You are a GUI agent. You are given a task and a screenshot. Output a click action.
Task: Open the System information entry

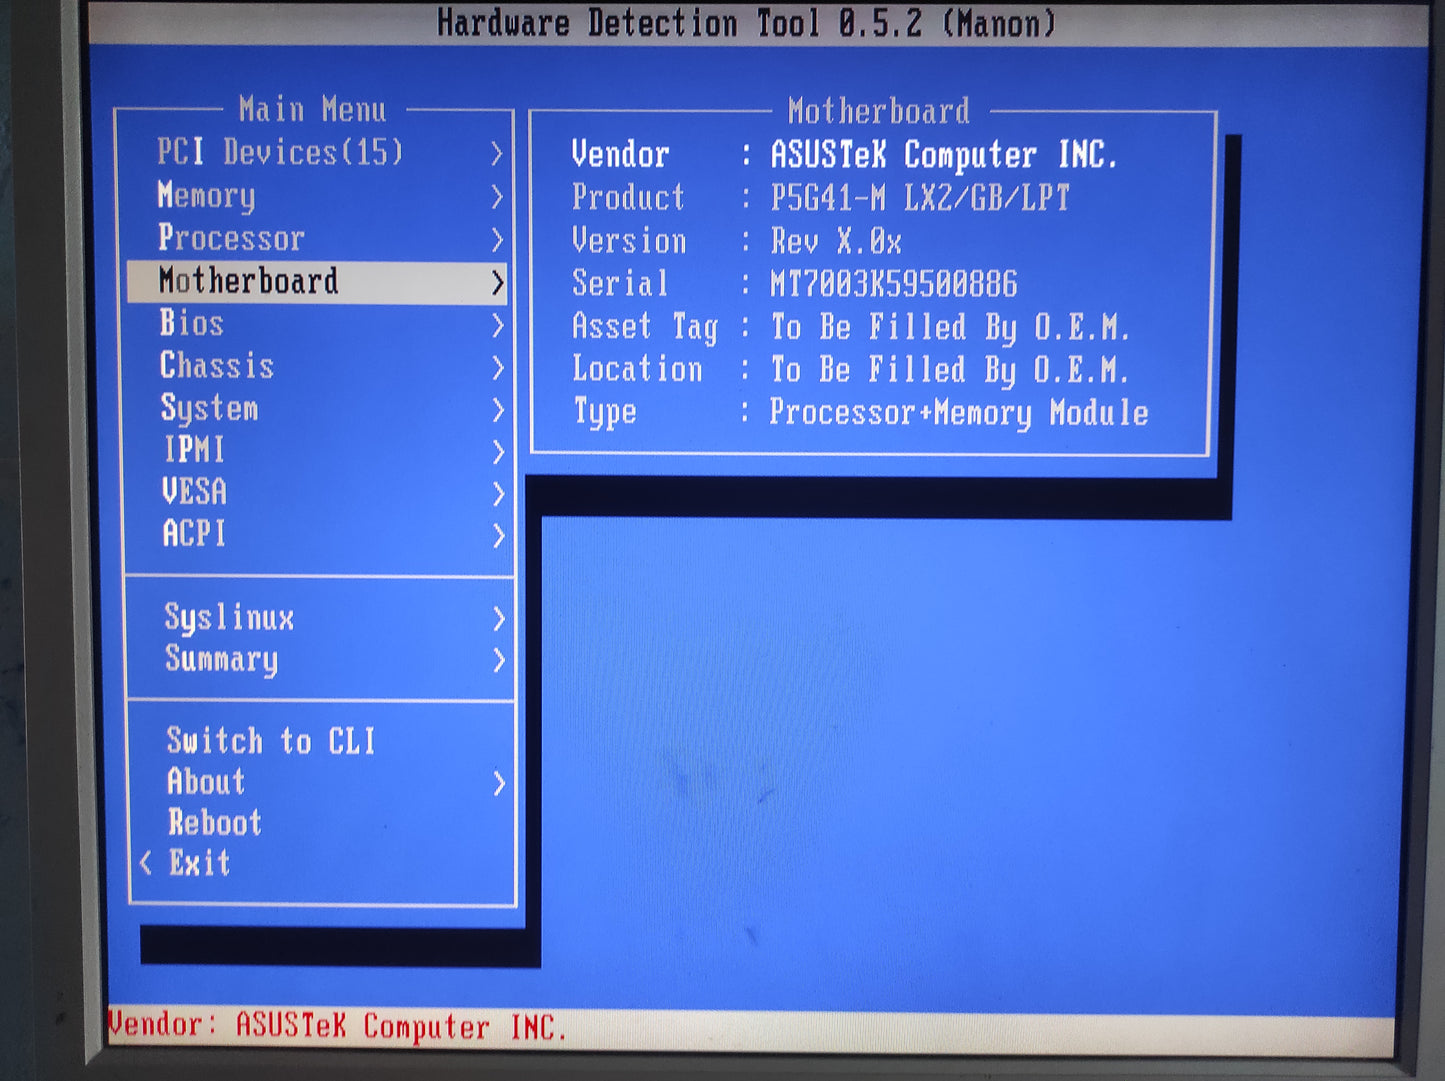(209, 408)
